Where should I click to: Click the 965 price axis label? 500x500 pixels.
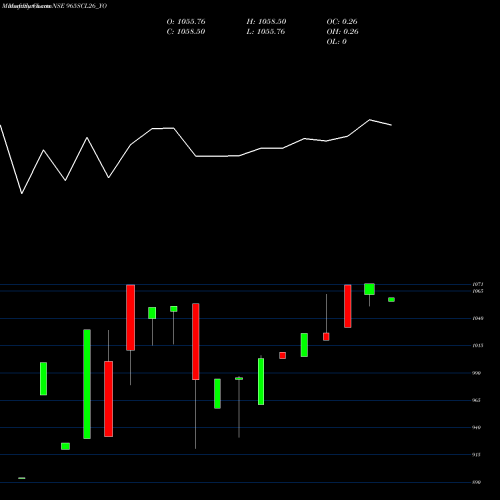[477, 400]
